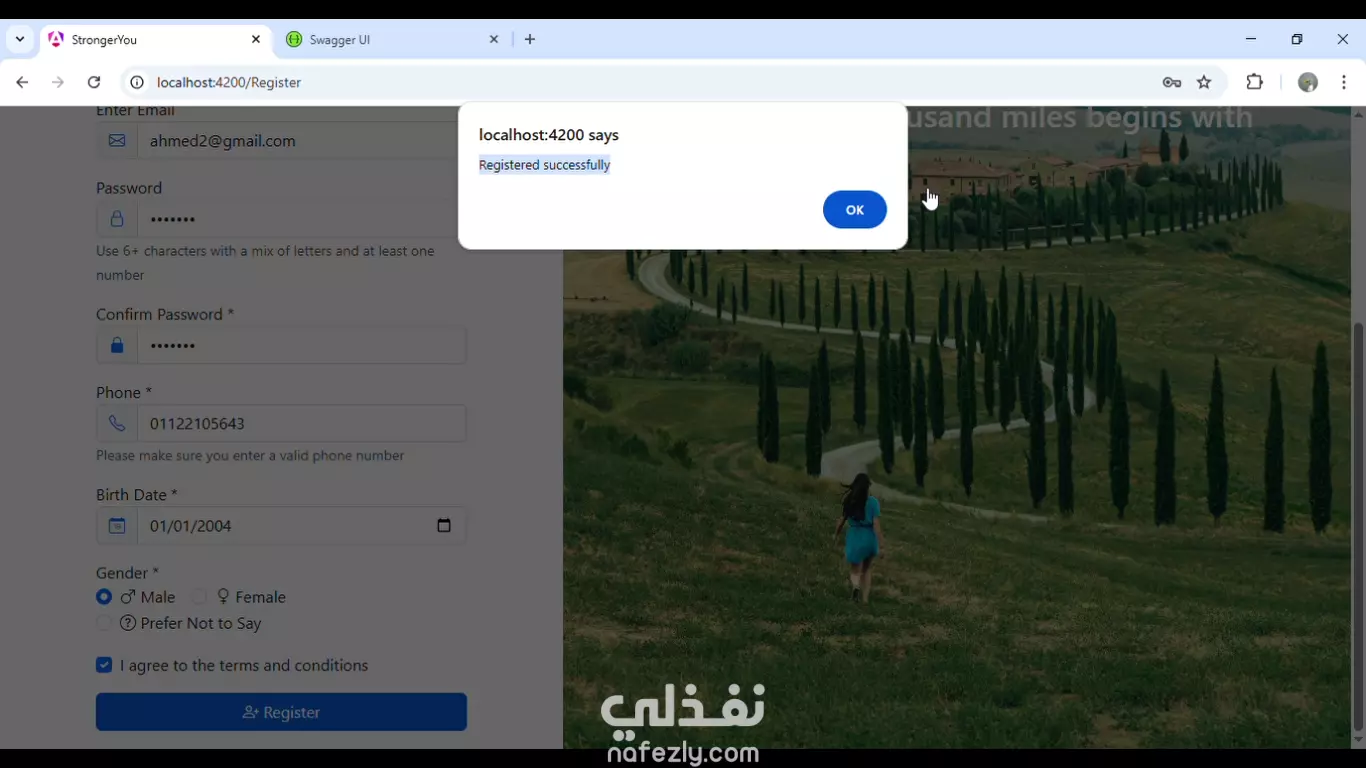Click the Please make sure valid phone hint

[x=250, y=455]
